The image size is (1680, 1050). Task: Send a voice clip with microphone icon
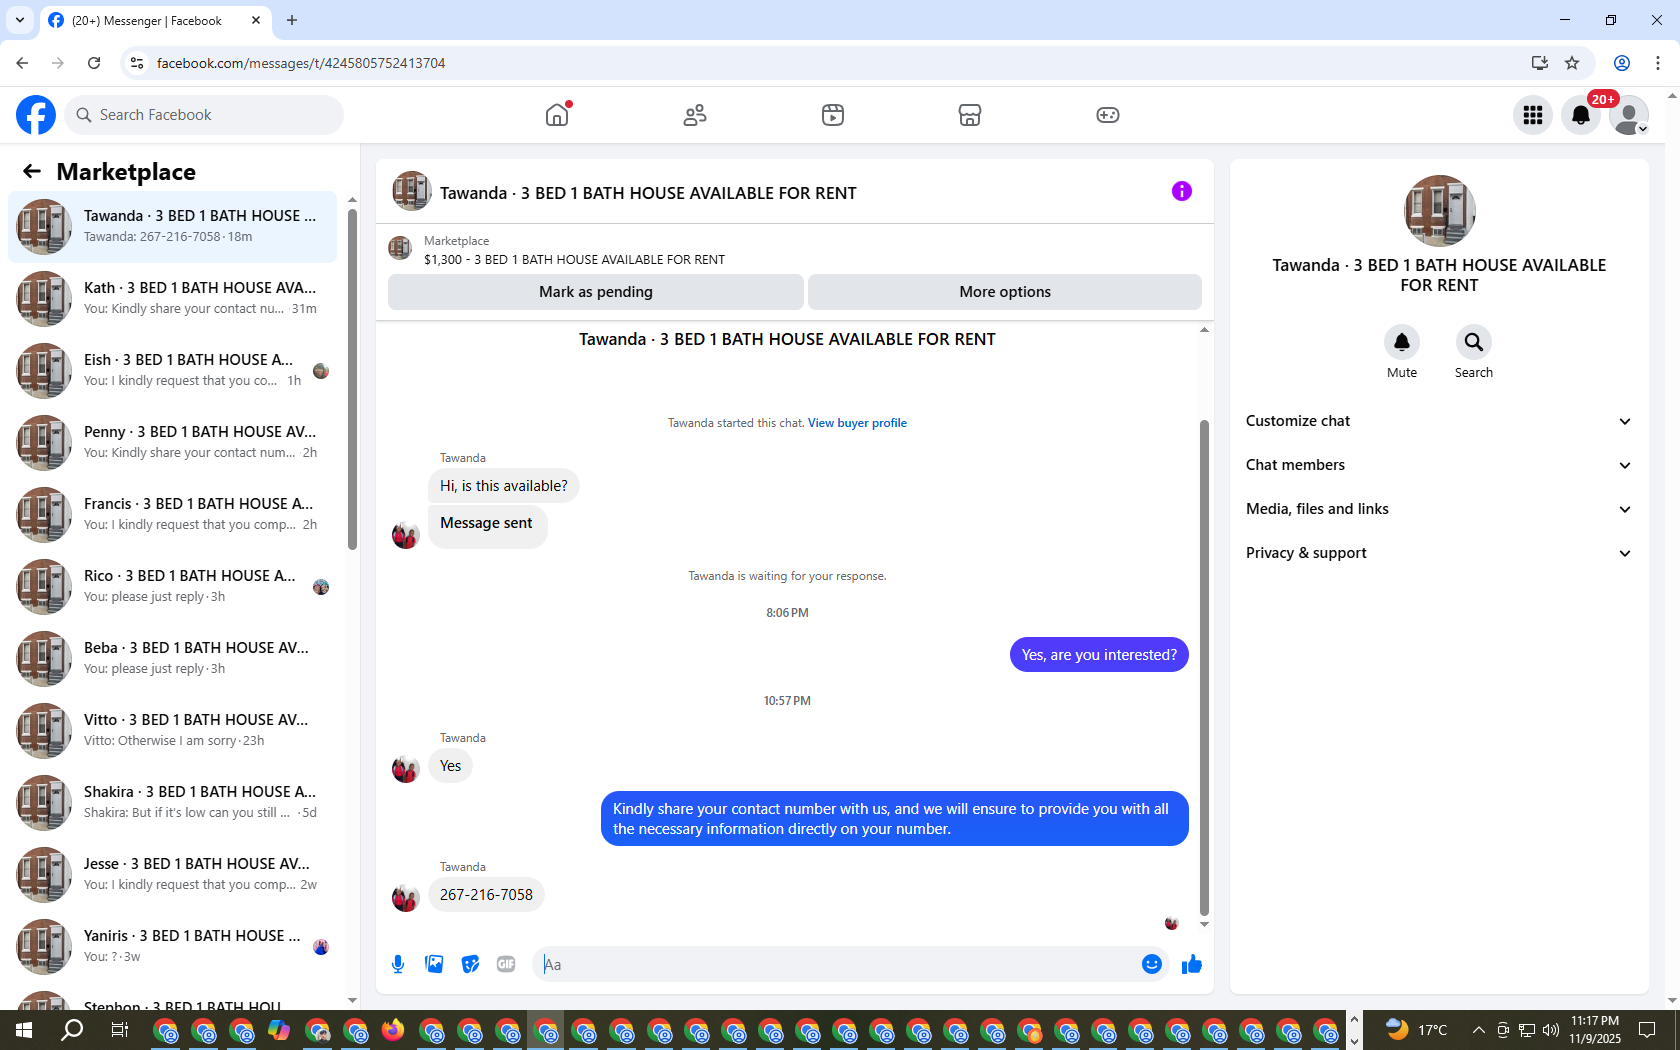[398, 964]
